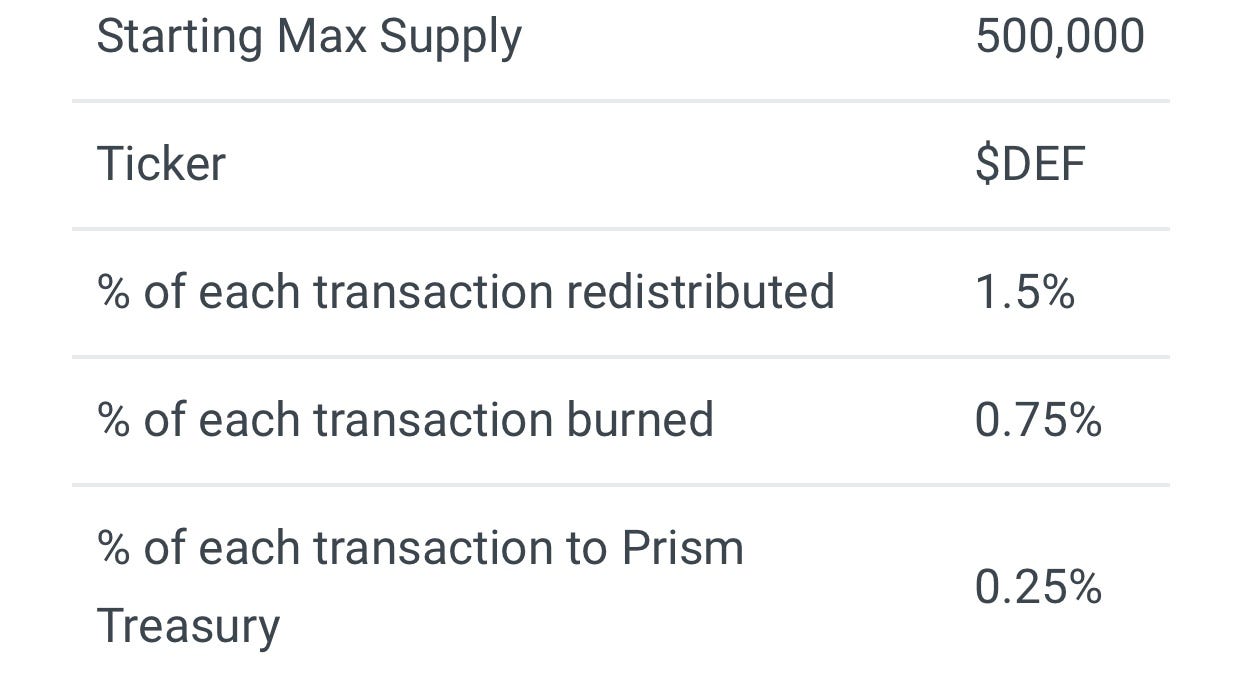Click the divider below the burned row
Screen dimensions: 1242x681
pyautogui.click(x=620, y=485)
